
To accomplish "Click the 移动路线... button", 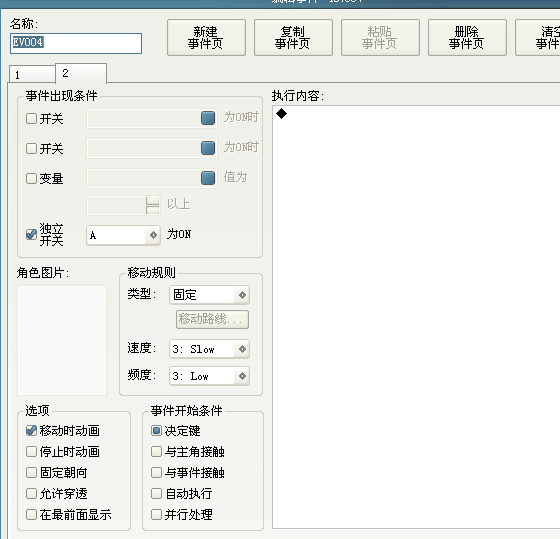I will (x=212, y=319).
